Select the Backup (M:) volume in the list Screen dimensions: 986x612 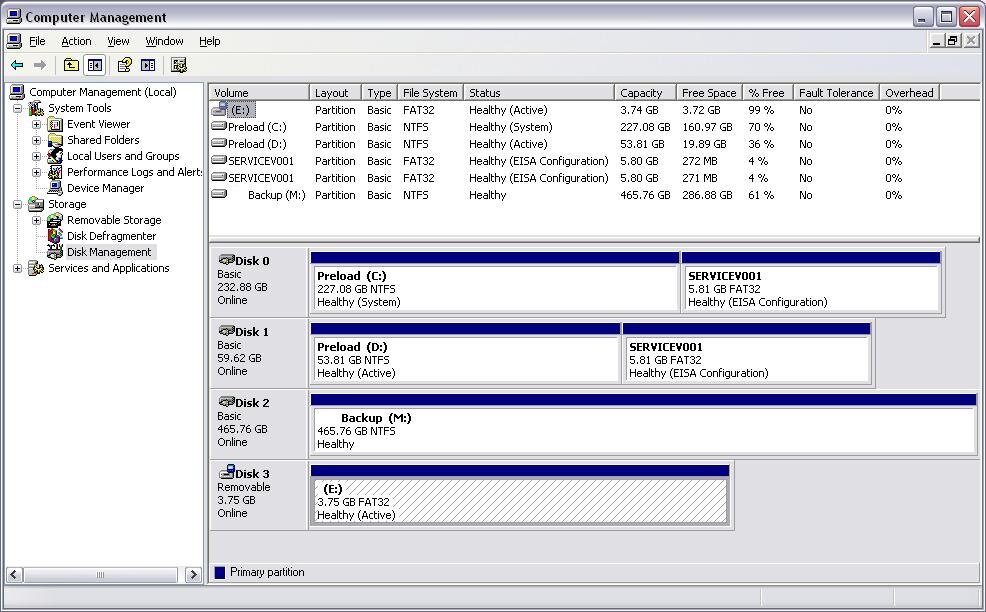tap(276, 195)
